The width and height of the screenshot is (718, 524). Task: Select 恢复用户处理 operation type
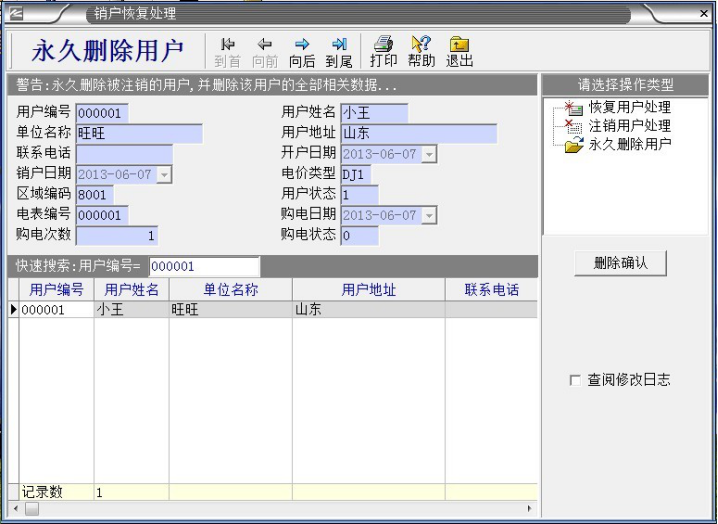tap(628, 107)
